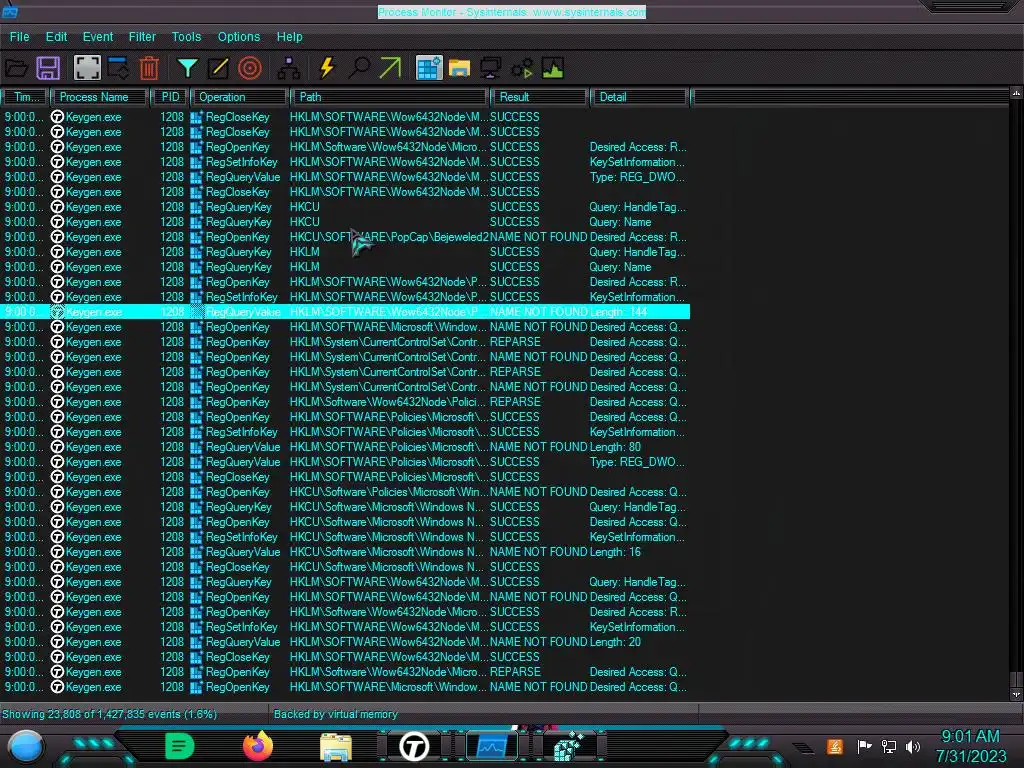This screenshot has height=768, width=1024.
Task: Open File Explorer from the taskbar
Action: 336,746
